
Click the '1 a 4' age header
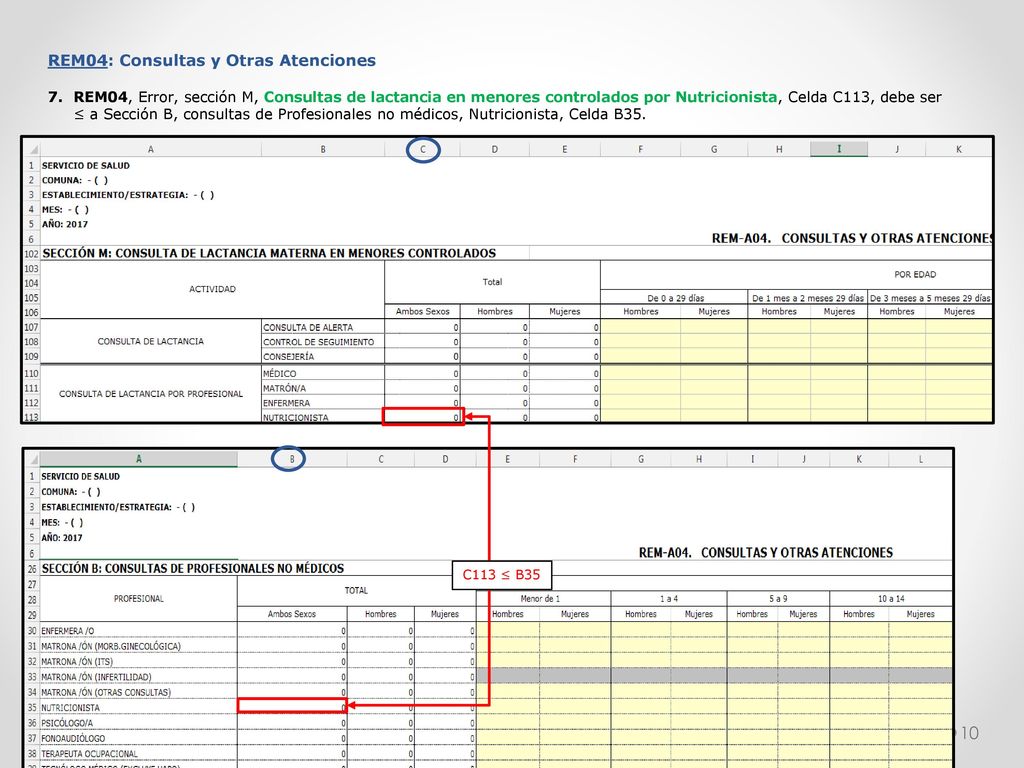[x=669, y=598]
